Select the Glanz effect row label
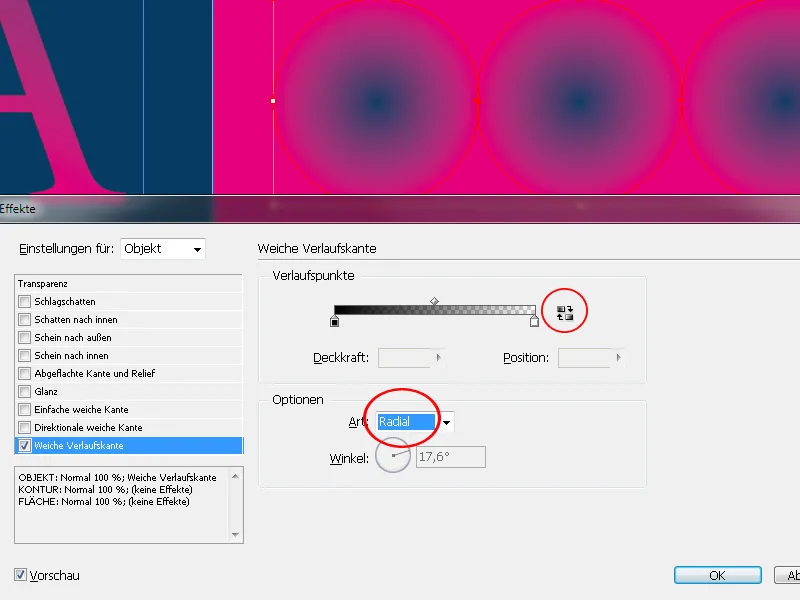Image resolution: width=800 pixels, height=600 pixels. pos(46,391)
